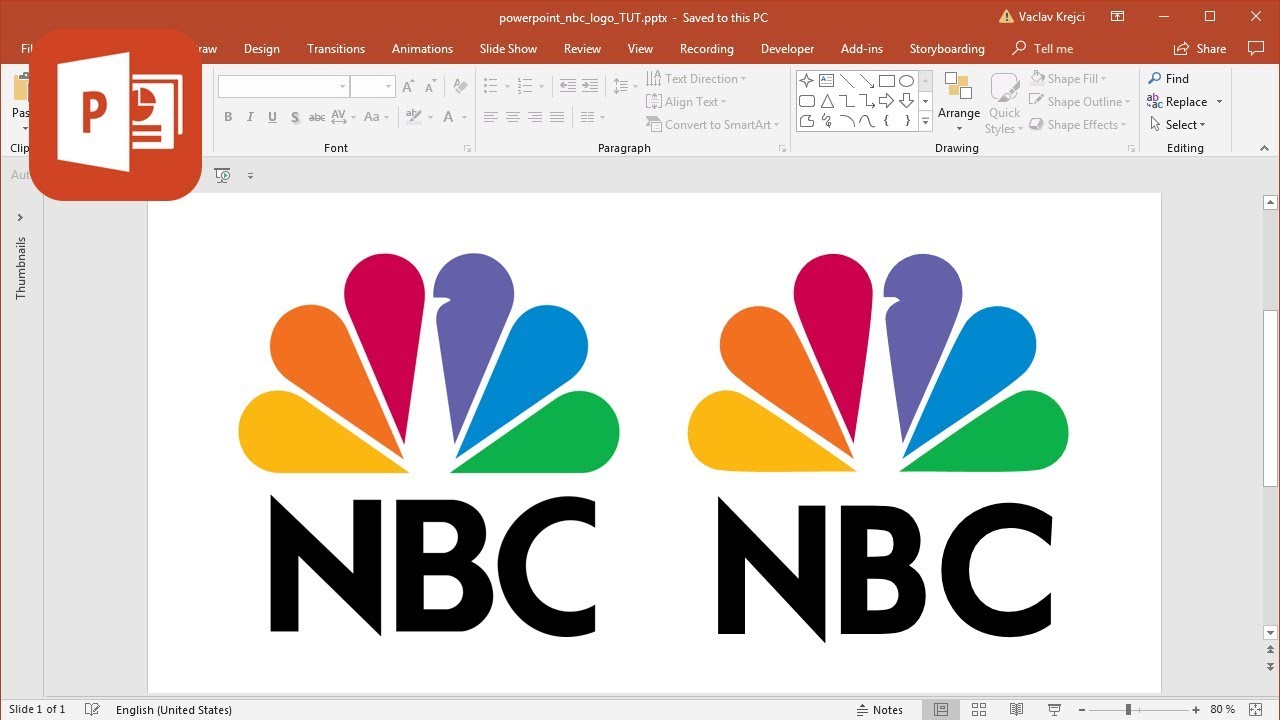Pick the left brace shape
Image resolution: width=1280 pixels, height=720 pixels.
(x=887, y=121)
